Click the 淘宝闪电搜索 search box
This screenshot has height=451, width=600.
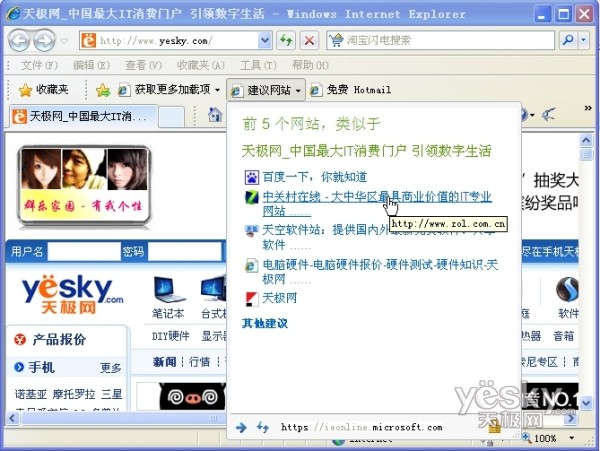coord(441,40)
